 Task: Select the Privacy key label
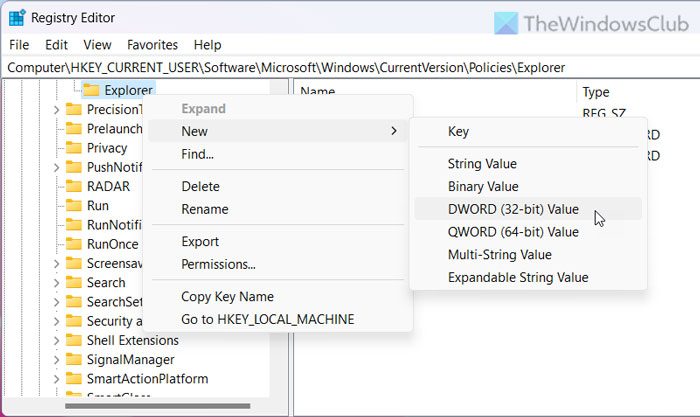coord(107,148)
